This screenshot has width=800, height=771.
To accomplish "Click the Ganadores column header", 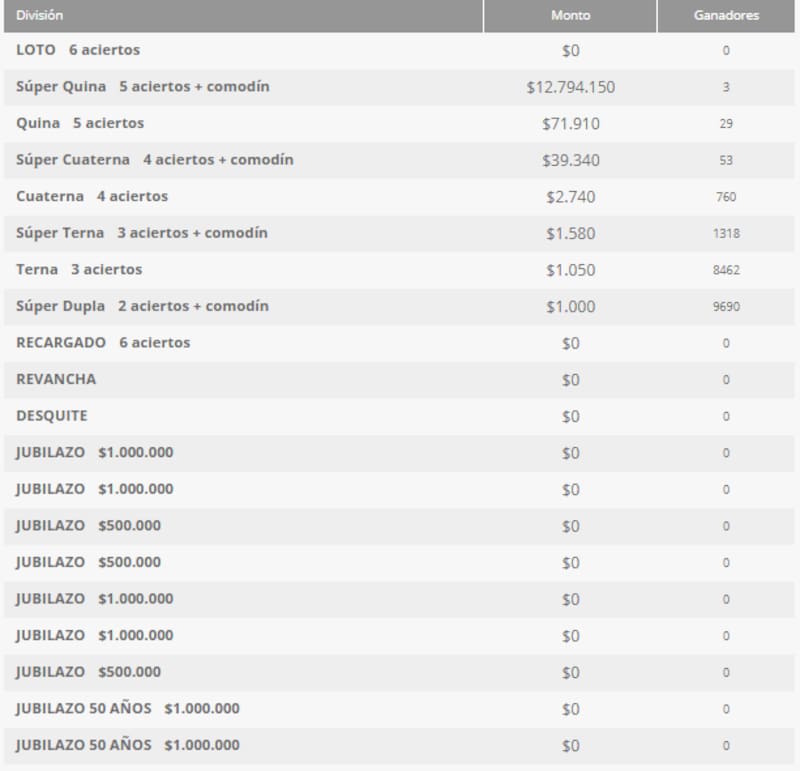I will [726, 15].
